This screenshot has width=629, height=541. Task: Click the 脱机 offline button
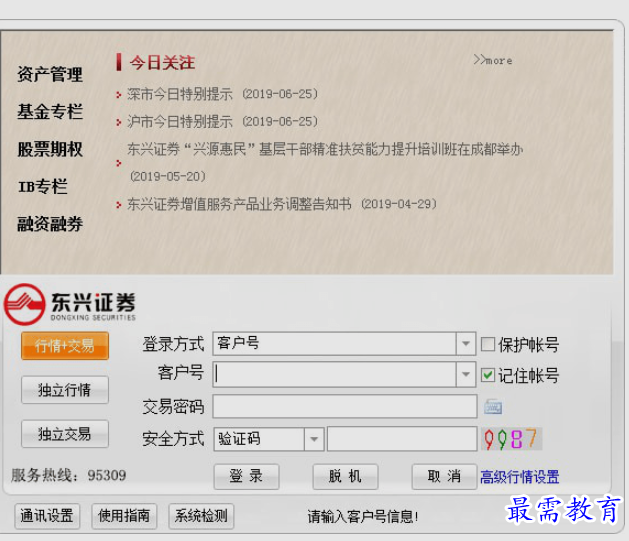[x=345, y=476]
